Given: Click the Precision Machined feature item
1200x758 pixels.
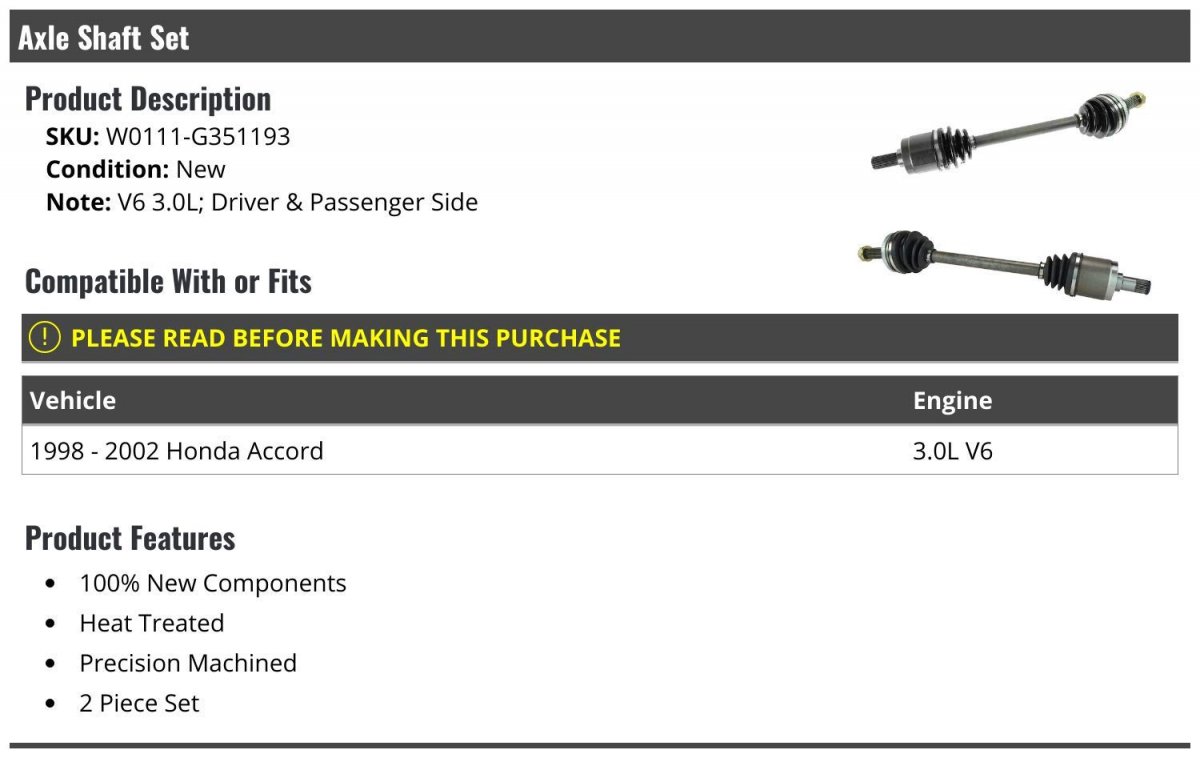Looking at the screenshot, I should point(188,663).
